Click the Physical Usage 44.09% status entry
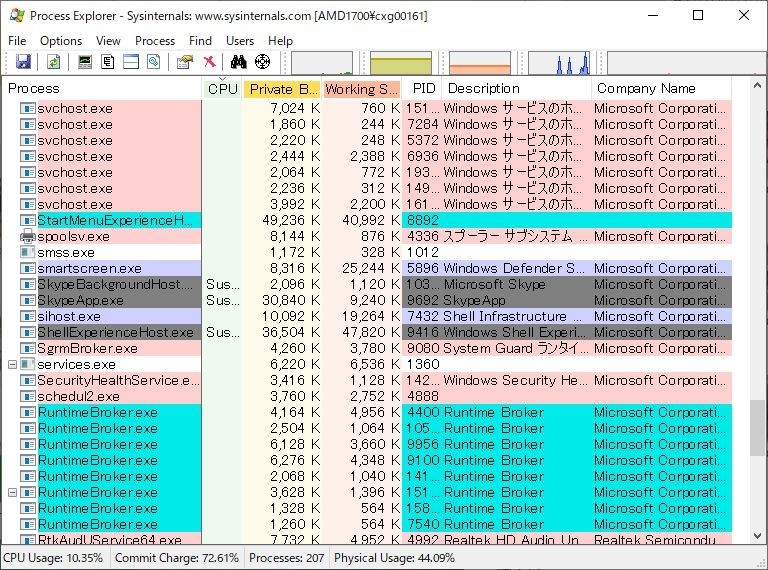This screenshot has height=570, width=768. coord(394,558)
